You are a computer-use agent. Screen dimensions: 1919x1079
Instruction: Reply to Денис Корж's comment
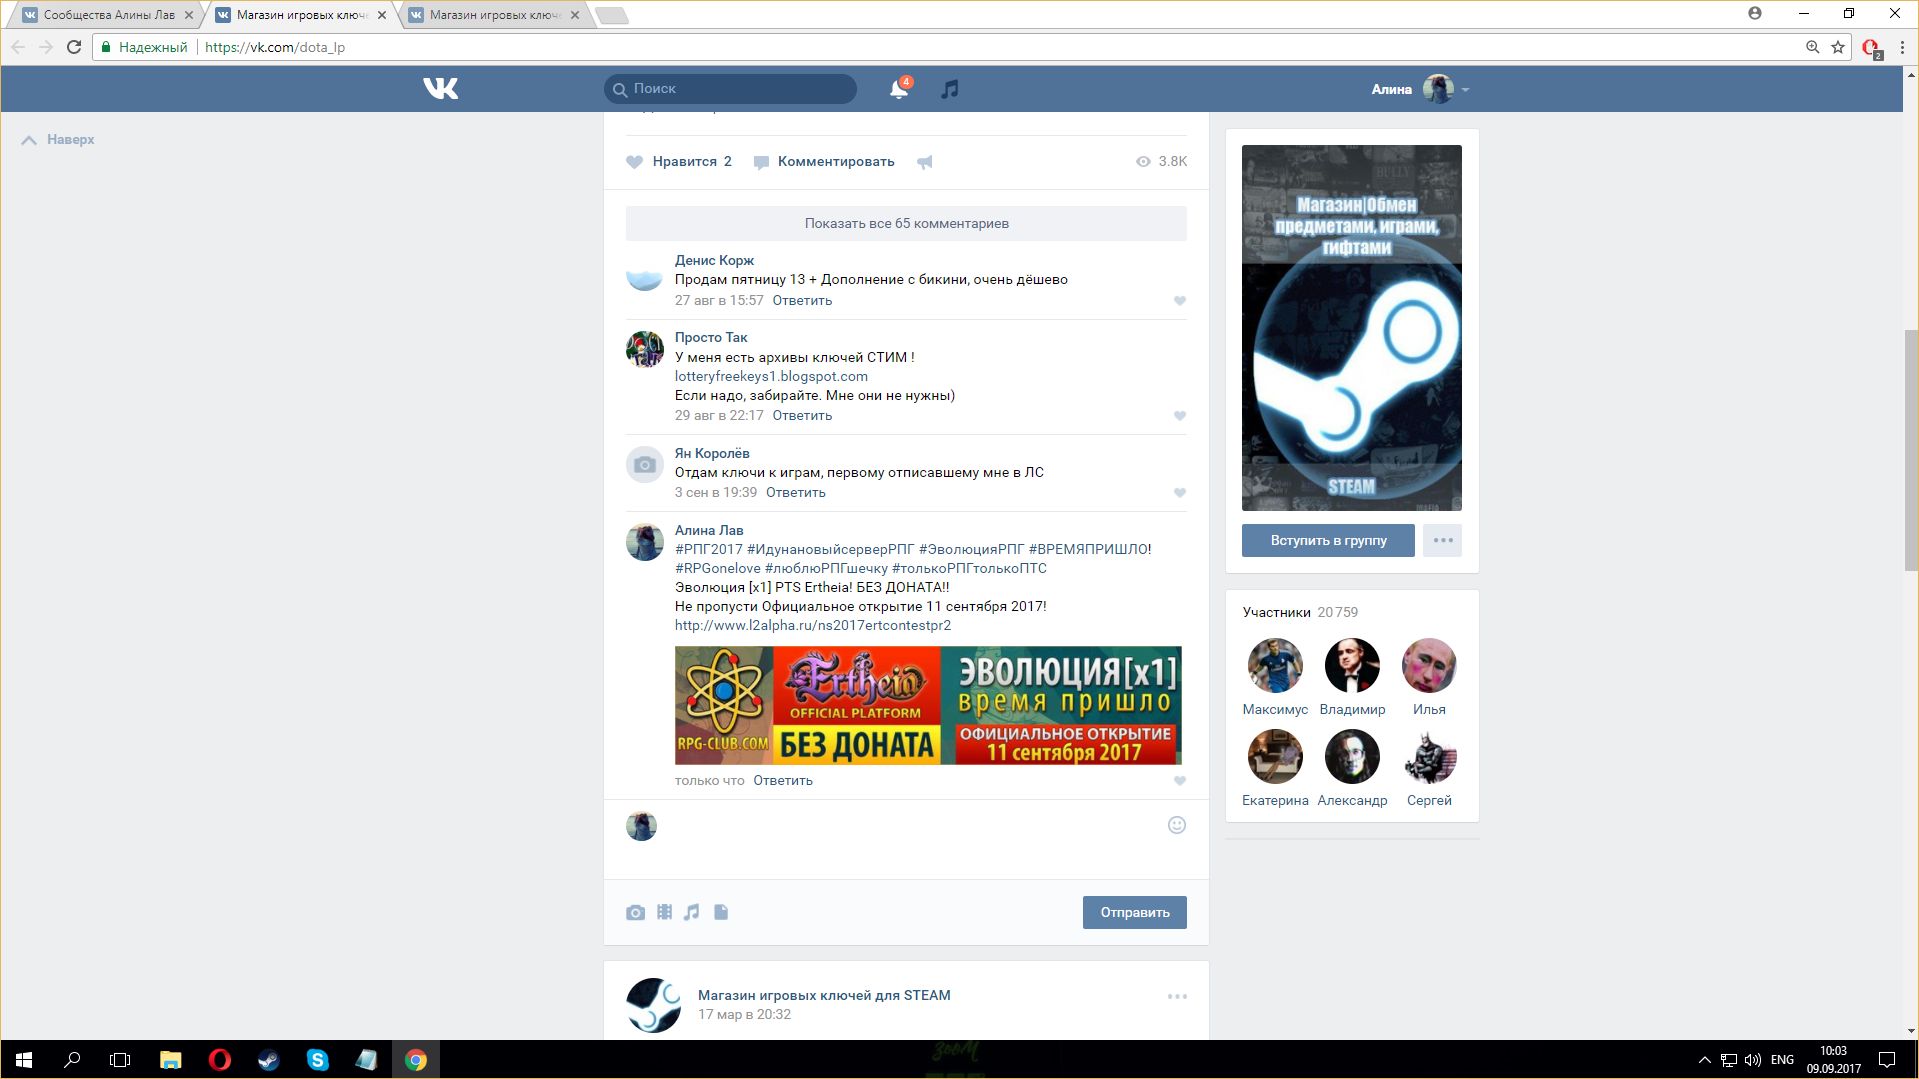pos(802,300)
